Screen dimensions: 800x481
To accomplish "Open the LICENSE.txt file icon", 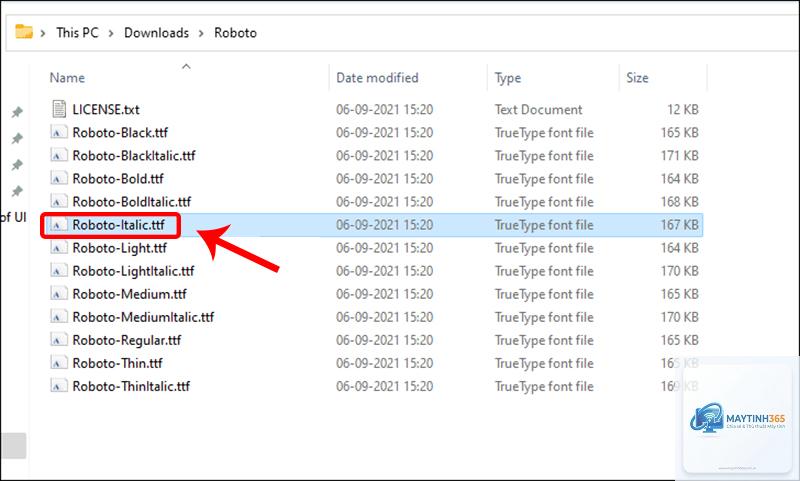I will tap(59, 109).
